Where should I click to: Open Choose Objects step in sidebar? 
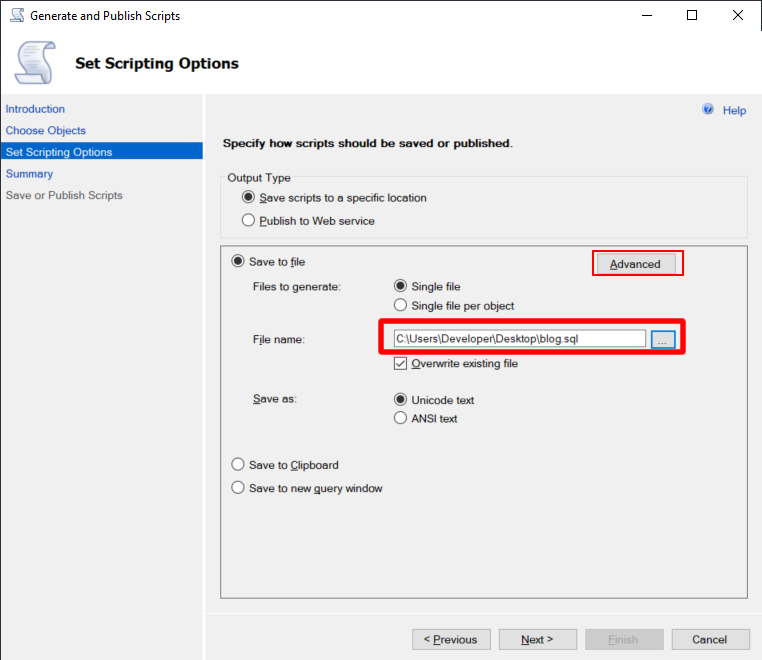coord(46,130)
